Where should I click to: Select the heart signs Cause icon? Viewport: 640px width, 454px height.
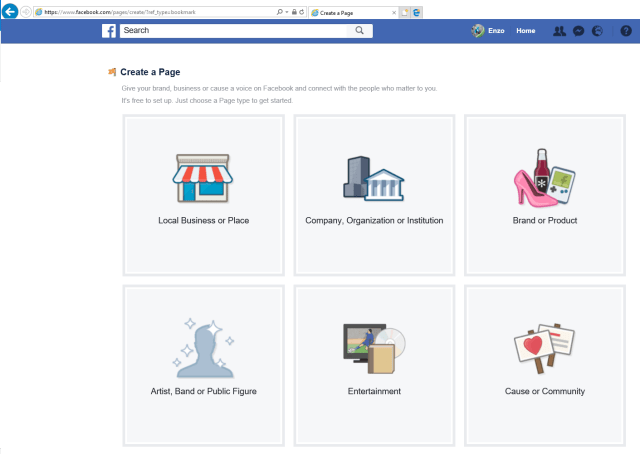point(544,348)
